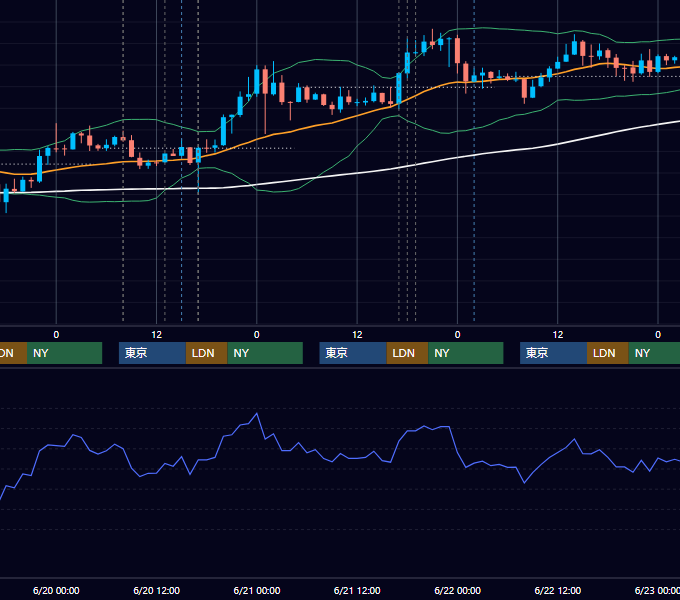Viewport: 680px width, 600px height.
Task: Click hour label 12 above 6/21 12:00
Action: (357, 335)
